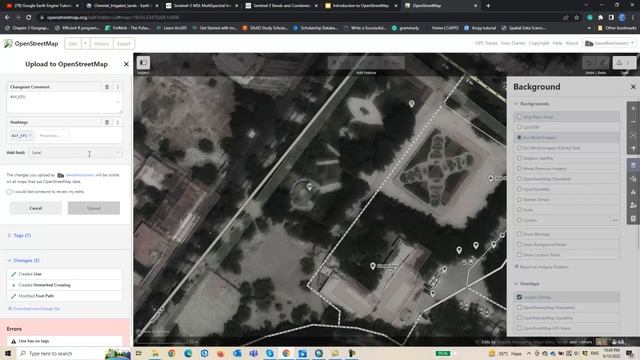Viewport: 640px width, 360px height.
Task: Enable Show Background Panel checkbox
Action: point(519,244)
